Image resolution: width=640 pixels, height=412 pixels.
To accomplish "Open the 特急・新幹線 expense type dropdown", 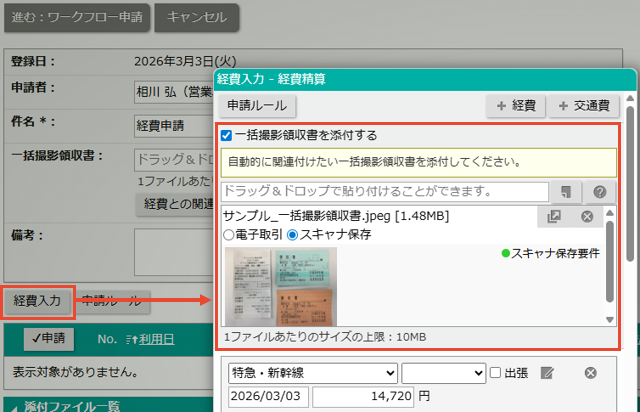I will [312, 373].
